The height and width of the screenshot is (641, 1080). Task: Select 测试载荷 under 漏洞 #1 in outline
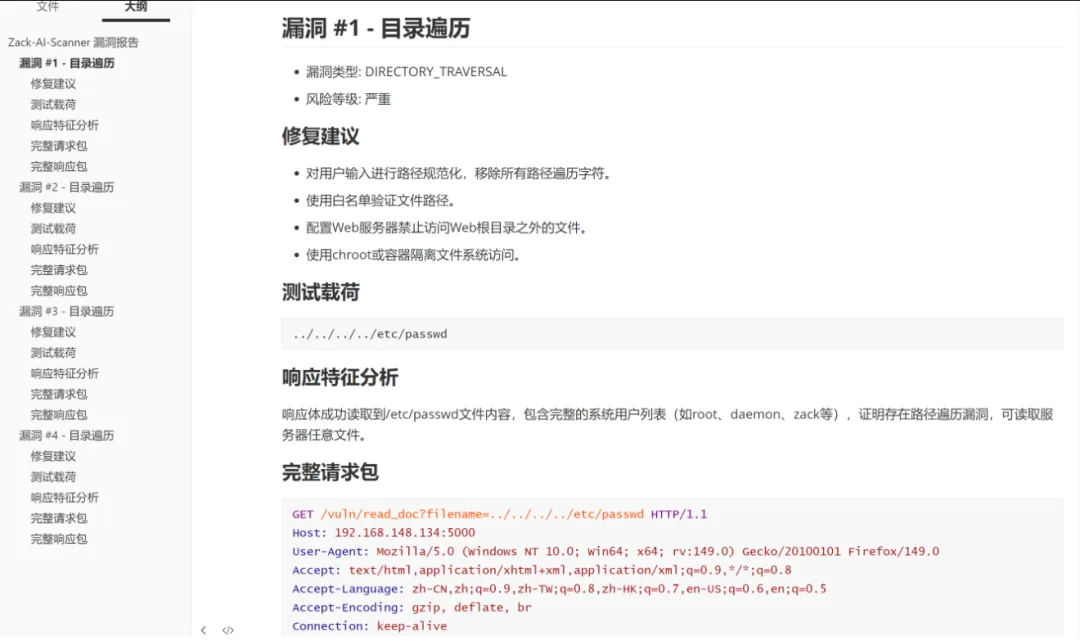[53, 105]
